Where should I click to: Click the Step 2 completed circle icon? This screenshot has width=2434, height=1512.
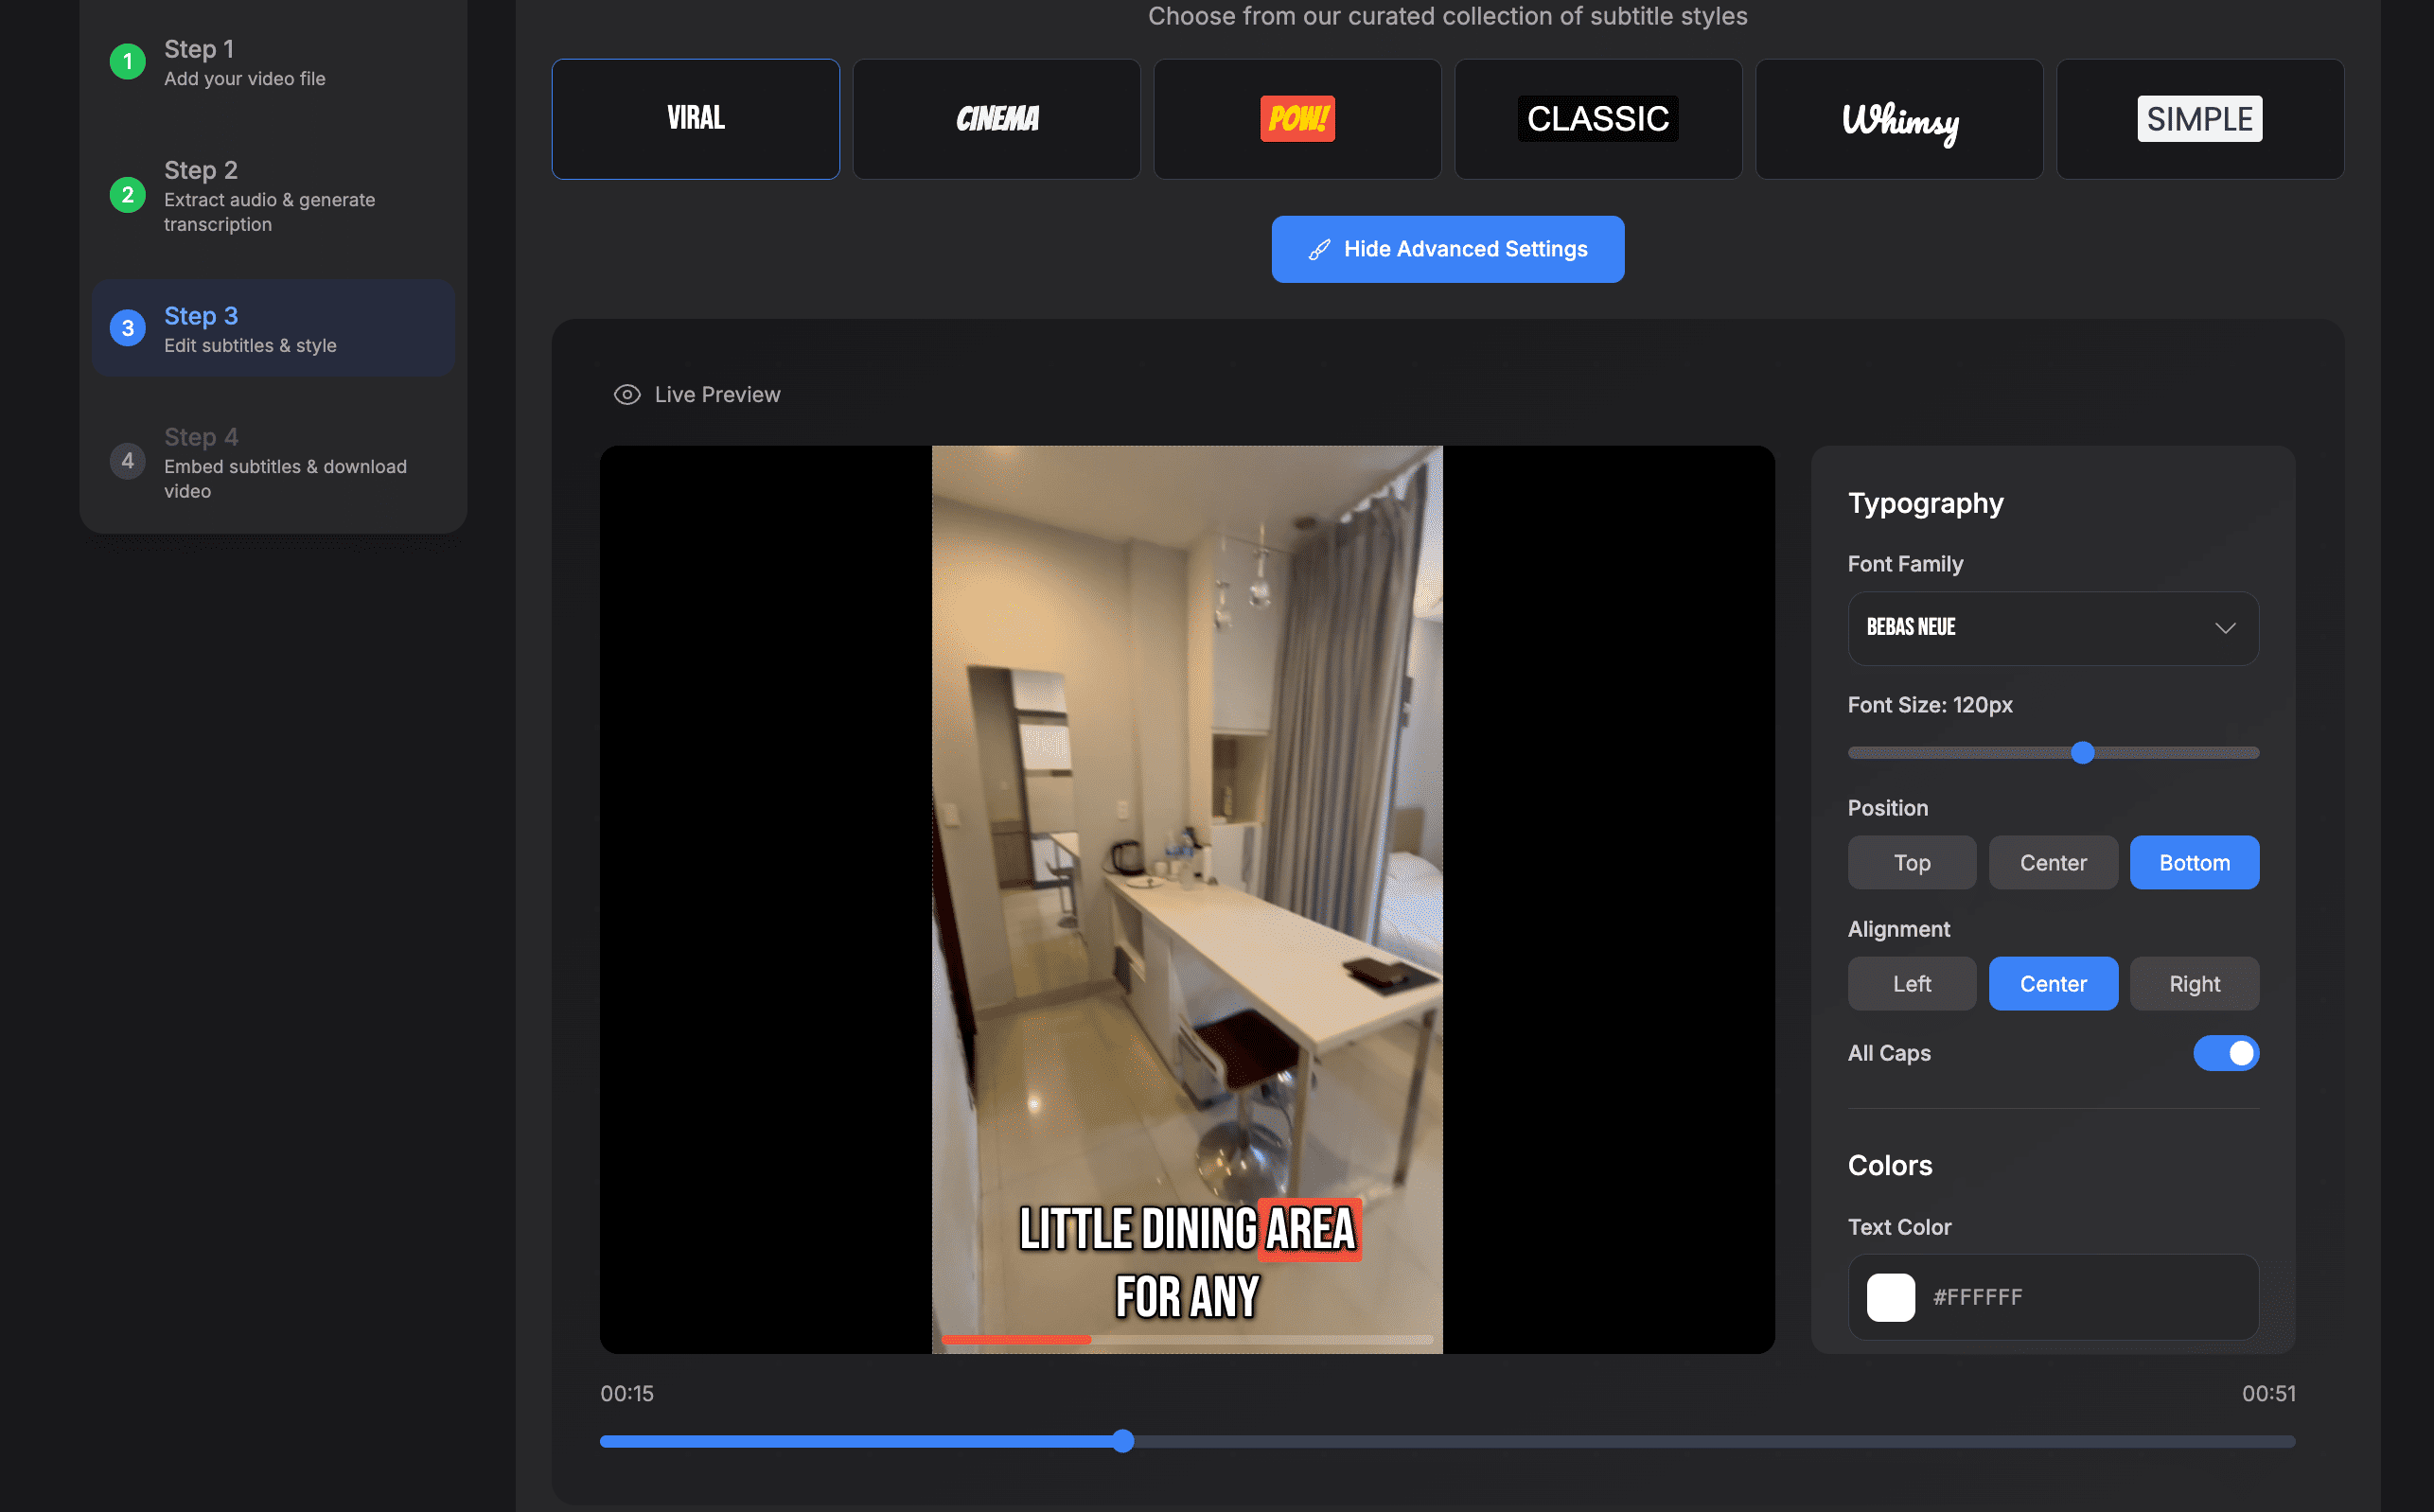click(x=127, y=196)
